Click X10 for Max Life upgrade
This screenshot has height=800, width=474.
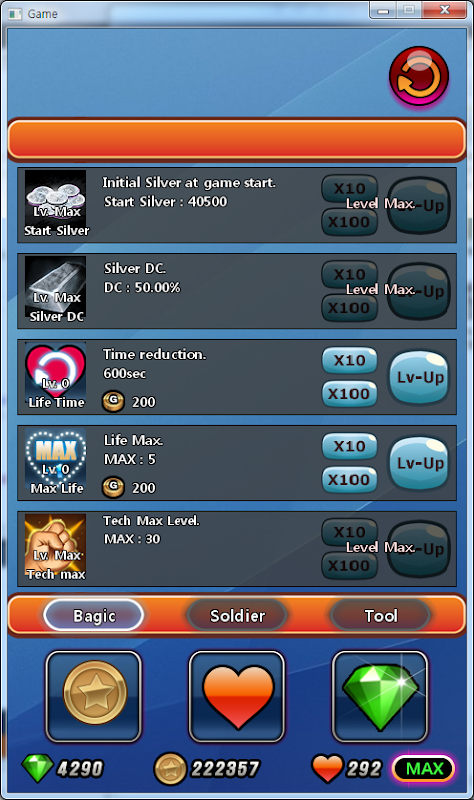[x=350, y=446]
